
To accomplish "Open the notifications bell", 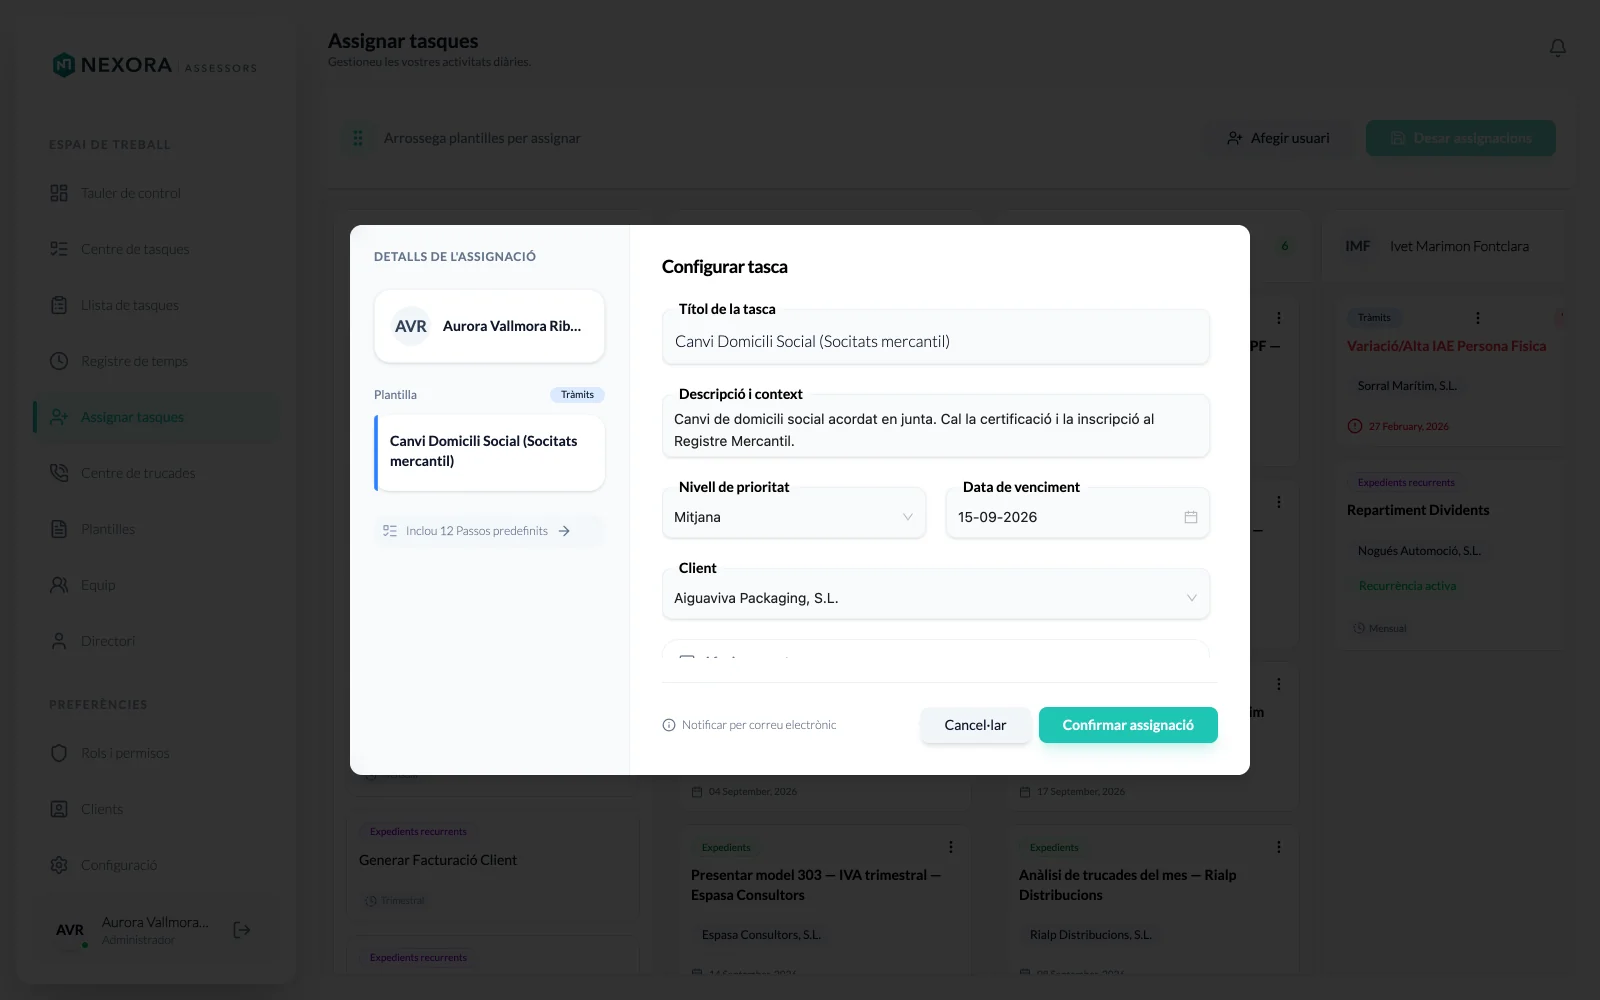I will tap(1558, 48).
